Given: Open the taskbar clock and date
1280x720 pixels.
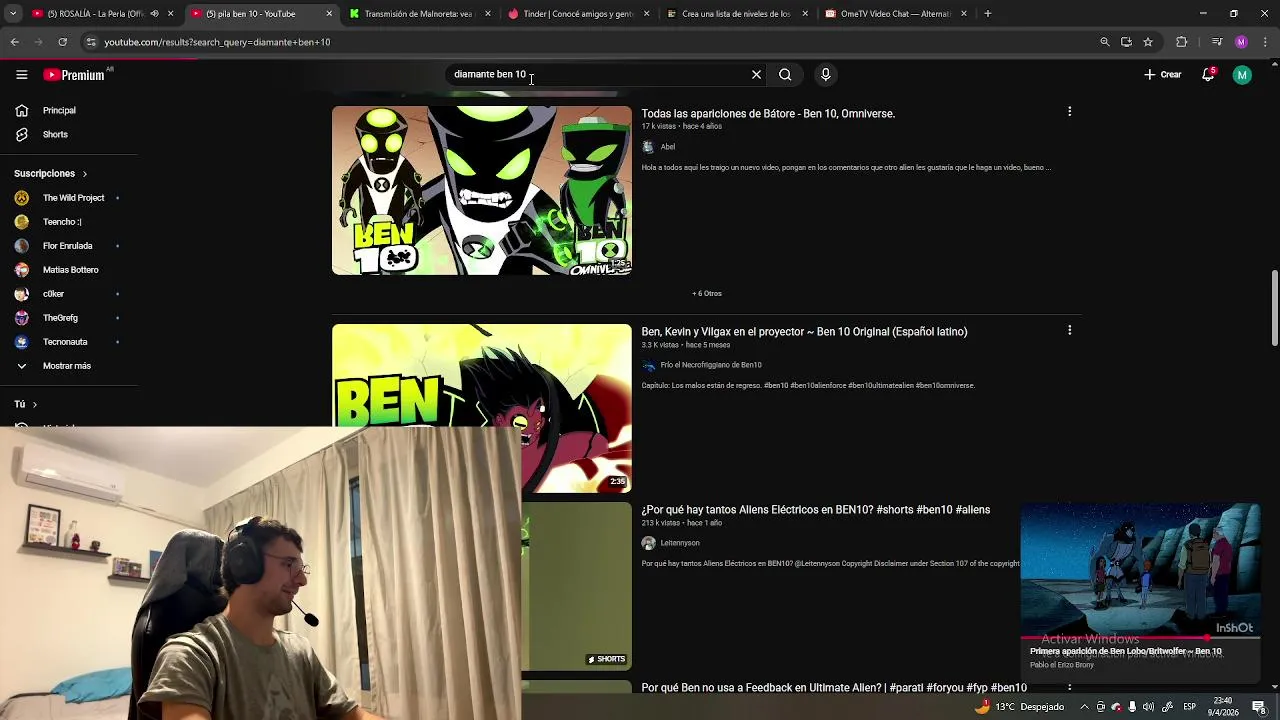Looking at the screenshot, I should coord(1222,706).
